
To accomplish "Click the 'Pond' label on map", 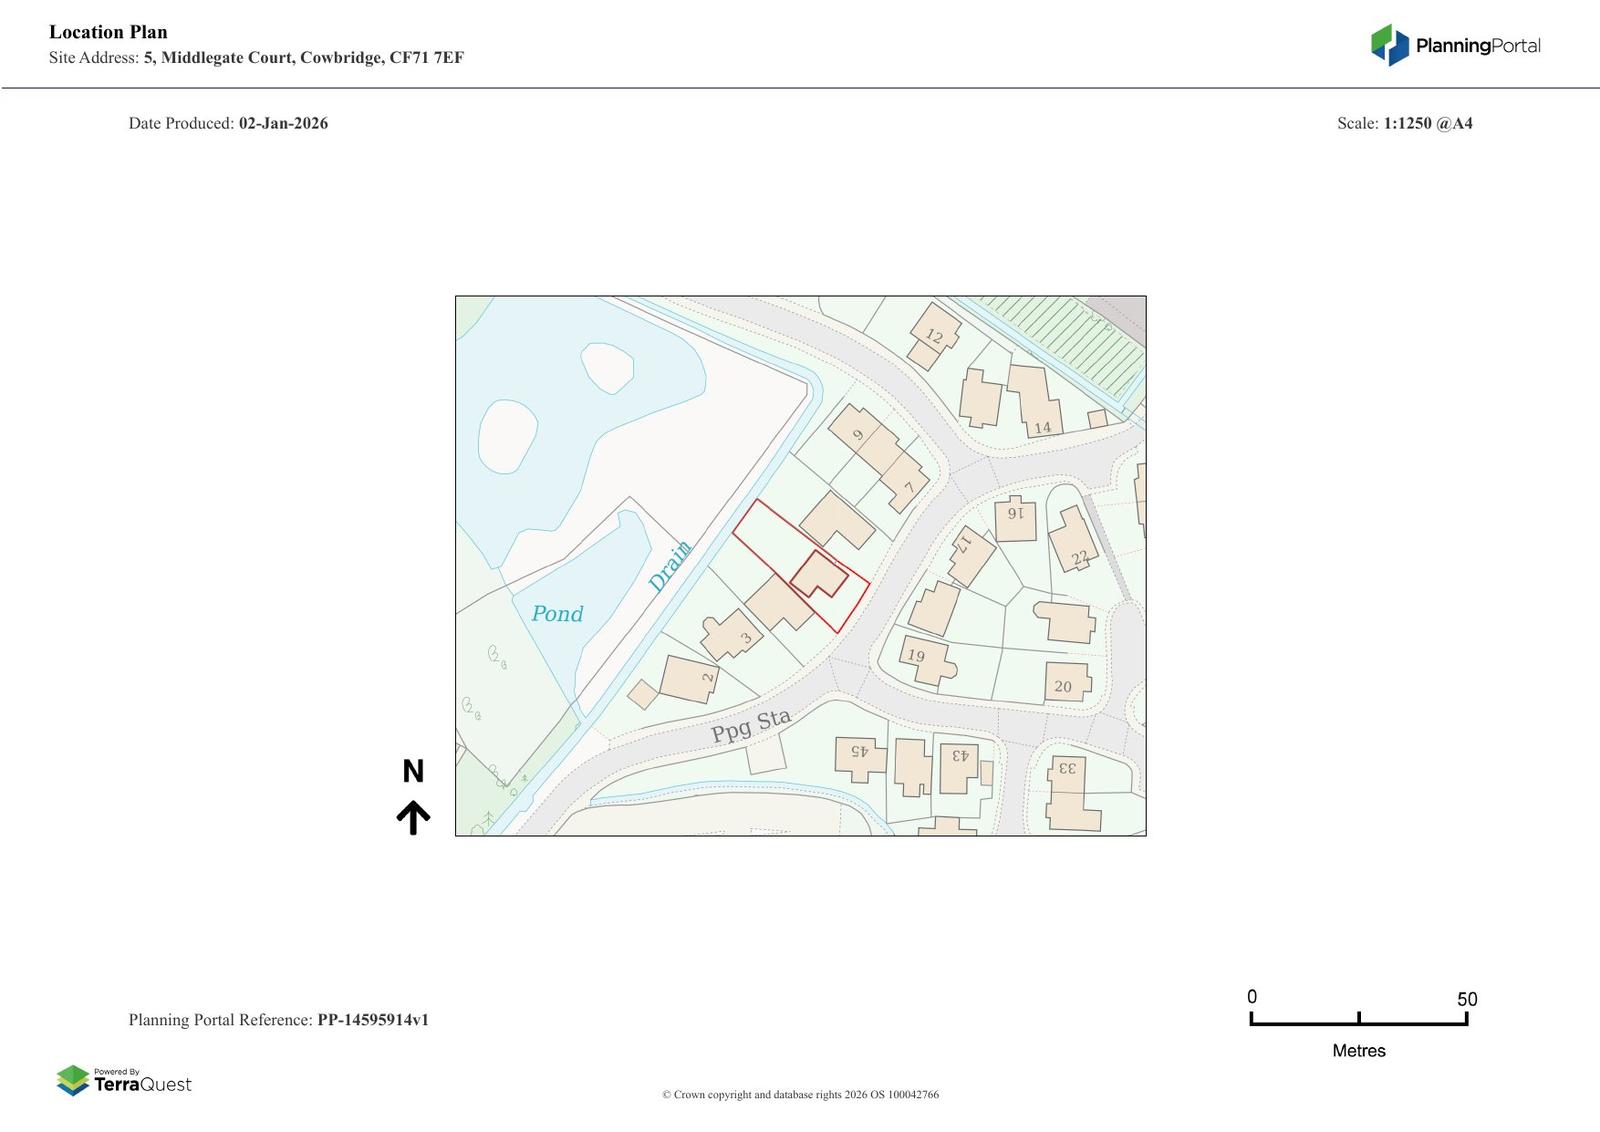I will 557,614.
